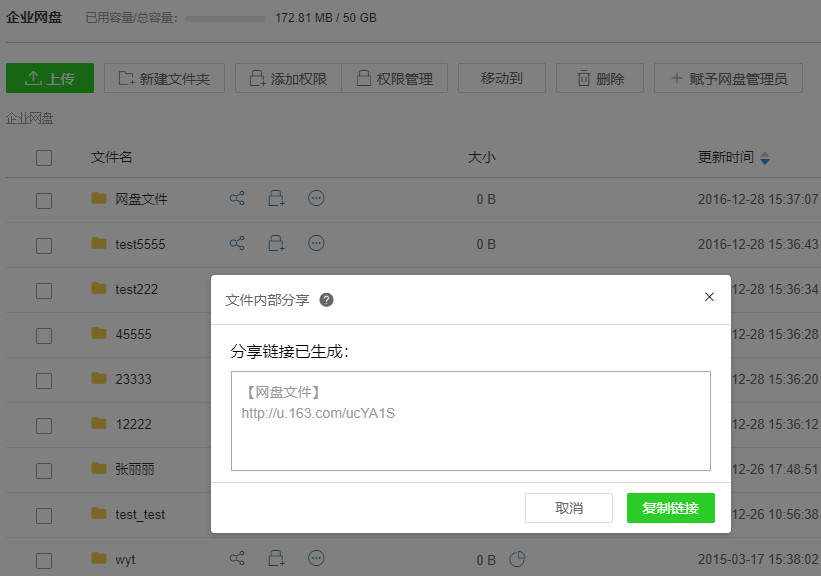The image size is (821, 576).
Task: Open the more options icon for 网盘文件
Action: [316, 199]
